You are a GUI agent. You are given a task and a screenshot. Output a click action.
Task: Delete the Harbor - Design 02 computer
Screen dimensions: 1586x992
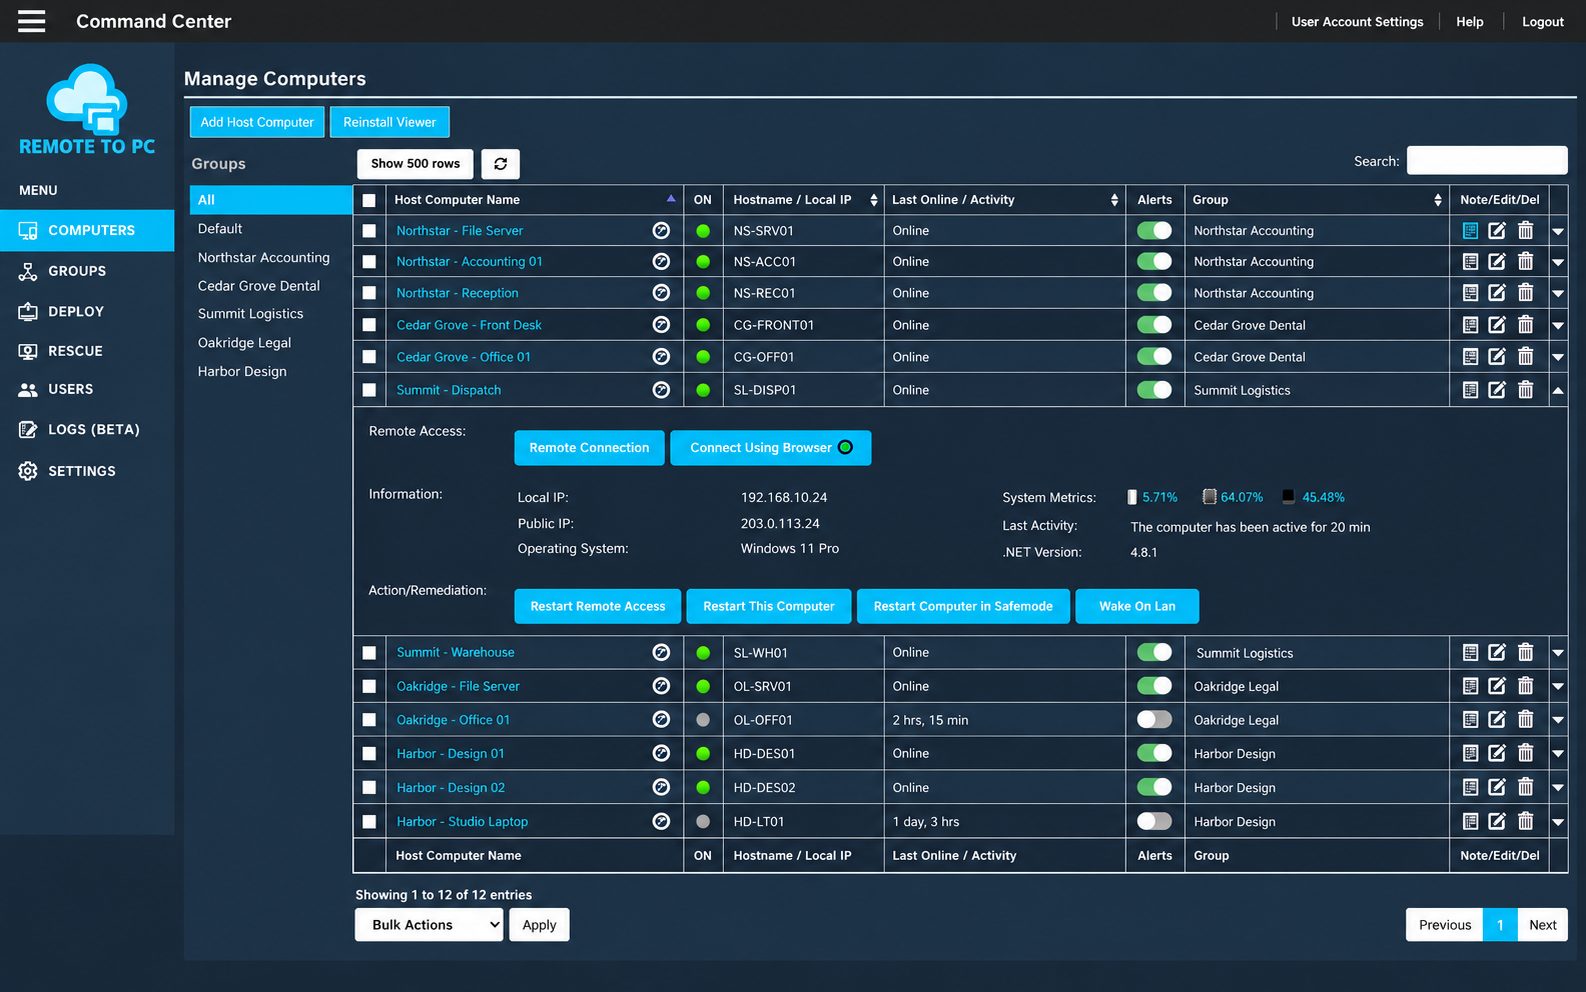click(x=1525, y=788)
